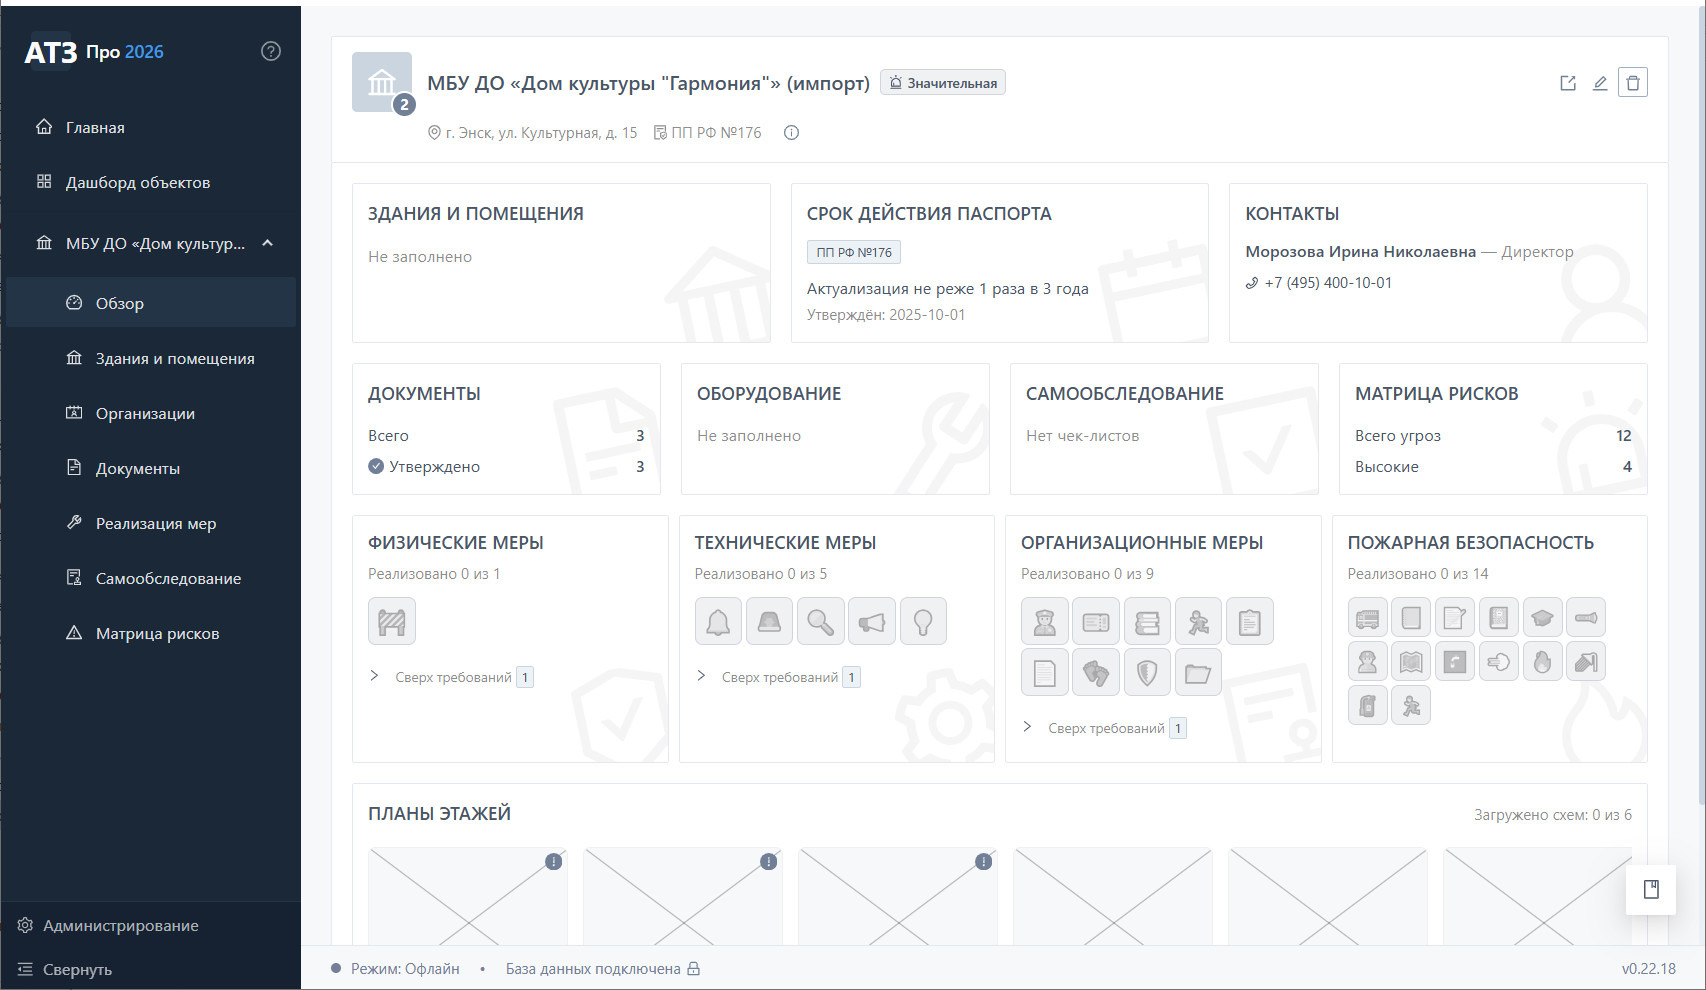This screenshot has height=990, width=1706.
Task: Collapse the МБУ ДО «Дом культур... sidebar section
Action: 268,243
